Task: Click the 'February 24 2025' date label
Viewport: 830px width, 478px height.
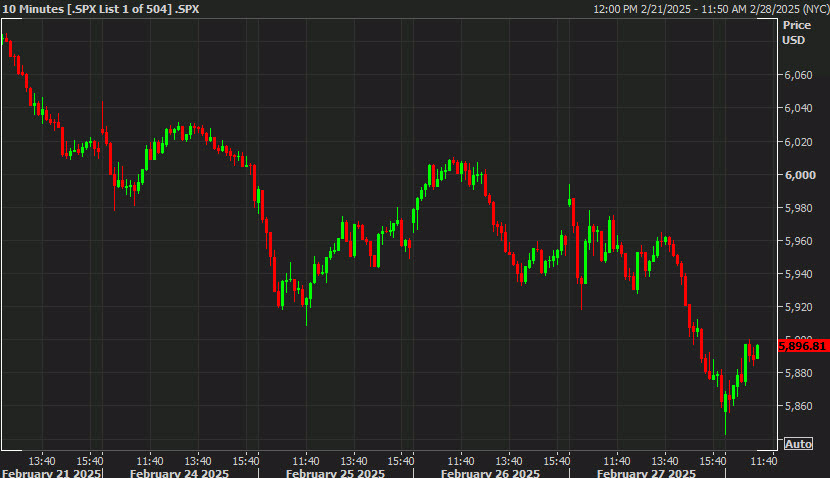Action: (x=179, y=473)
